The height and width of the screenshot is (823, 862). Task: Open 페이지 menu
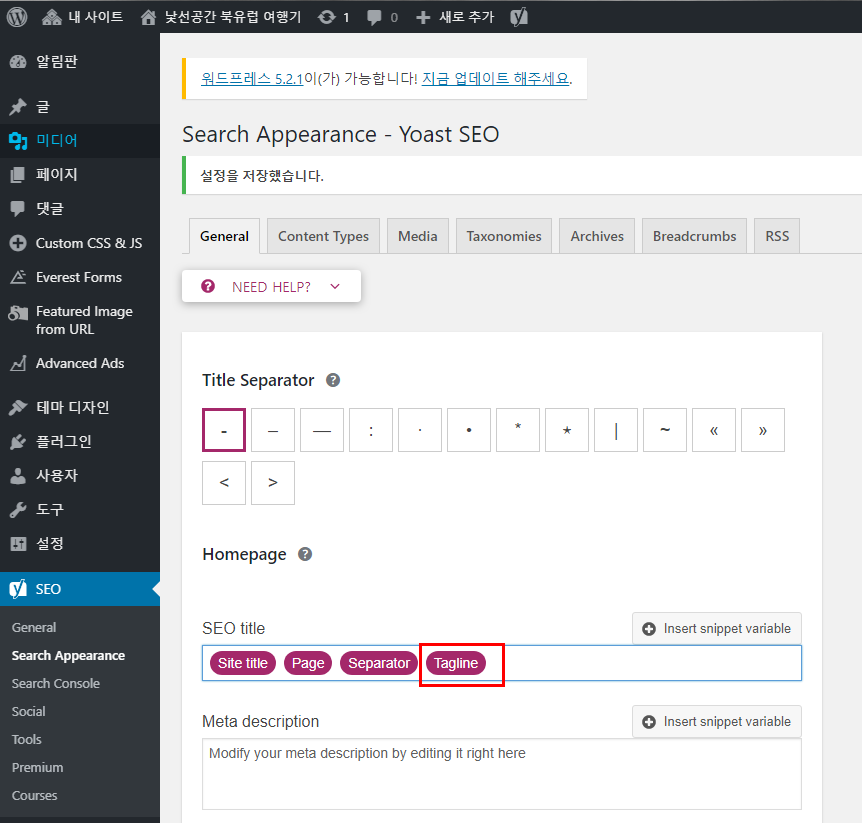click(x=80, y=175)
